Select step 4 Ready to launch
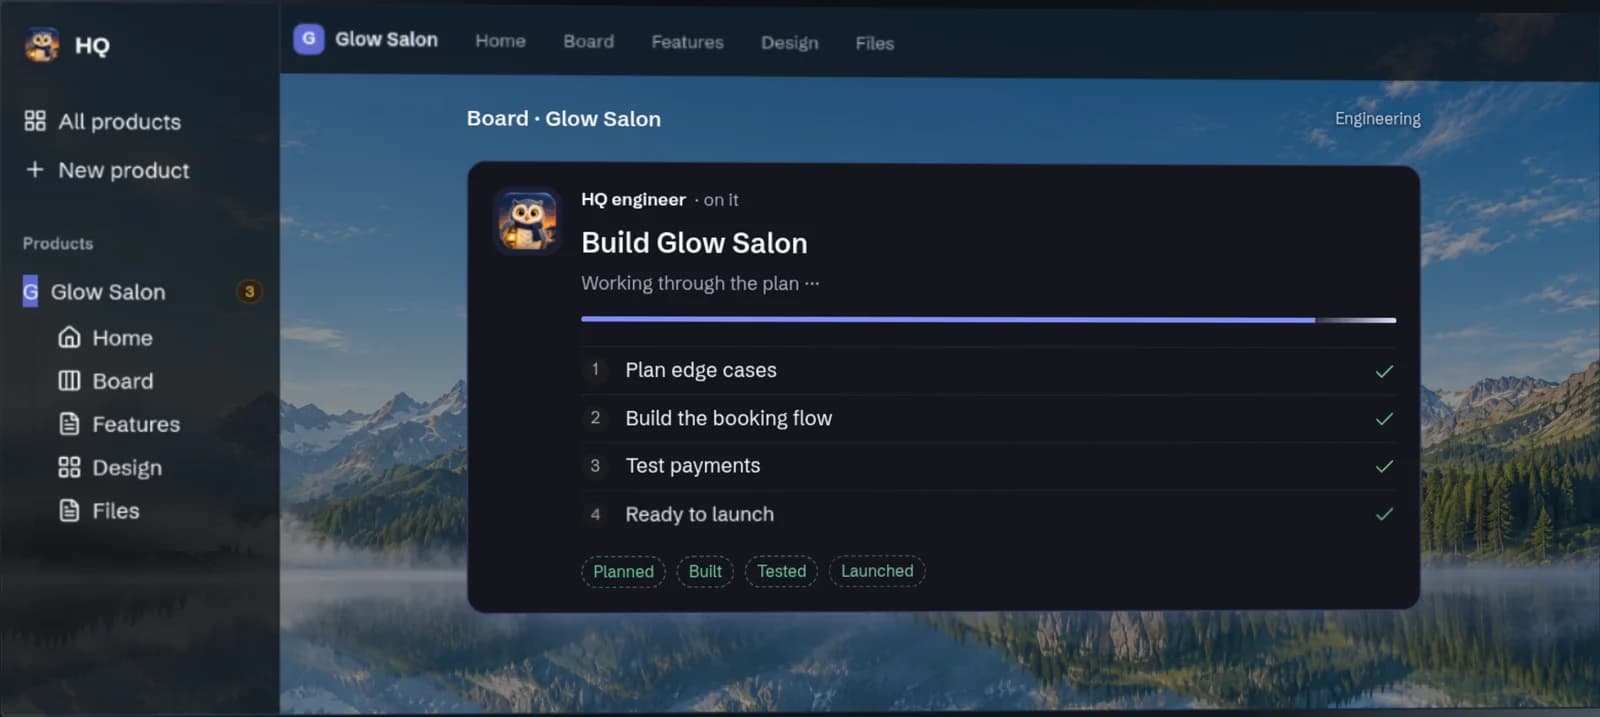This screenshot has height=717, width=1600. click(988, 514)
